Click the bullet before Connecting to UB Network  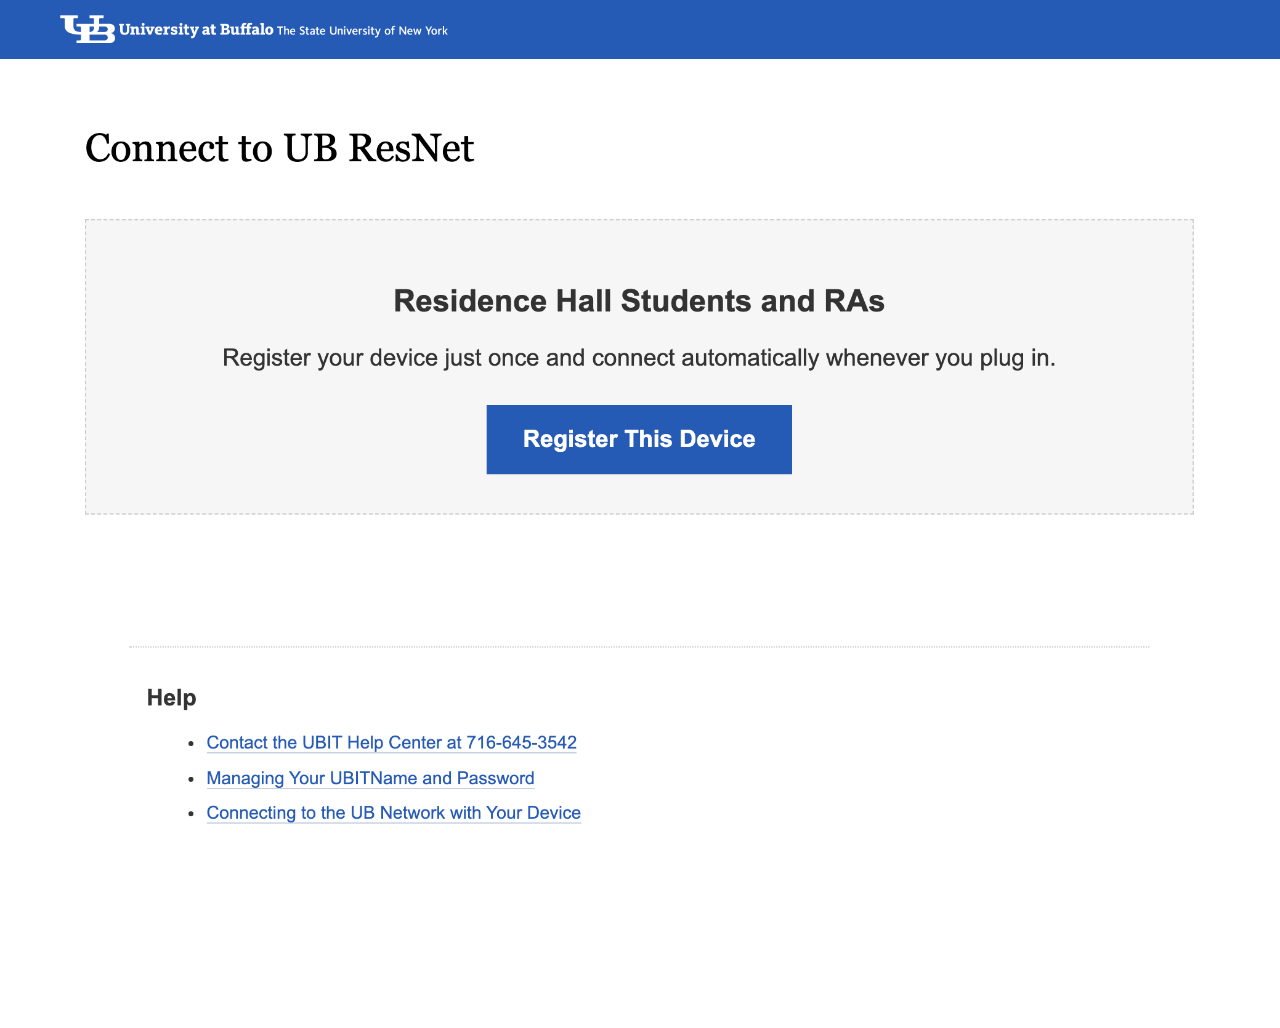(x=190, y=814)
